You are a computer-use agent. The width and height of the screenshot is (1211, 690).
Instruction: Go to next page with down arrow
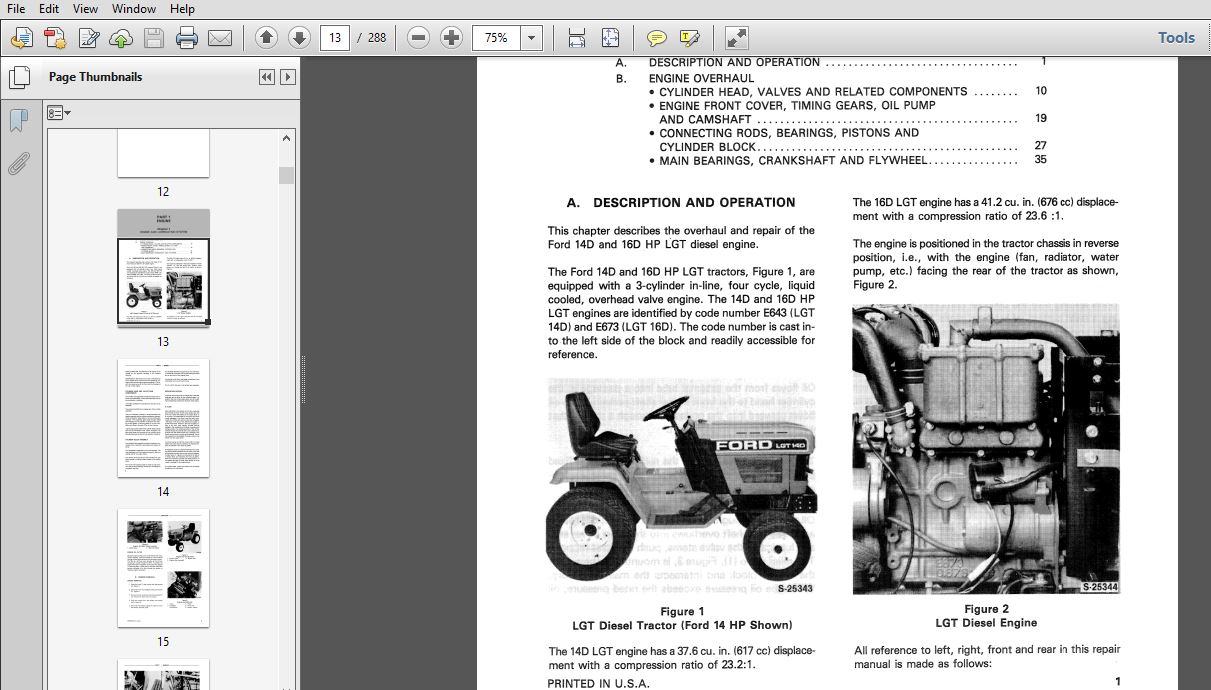[299, 38]
